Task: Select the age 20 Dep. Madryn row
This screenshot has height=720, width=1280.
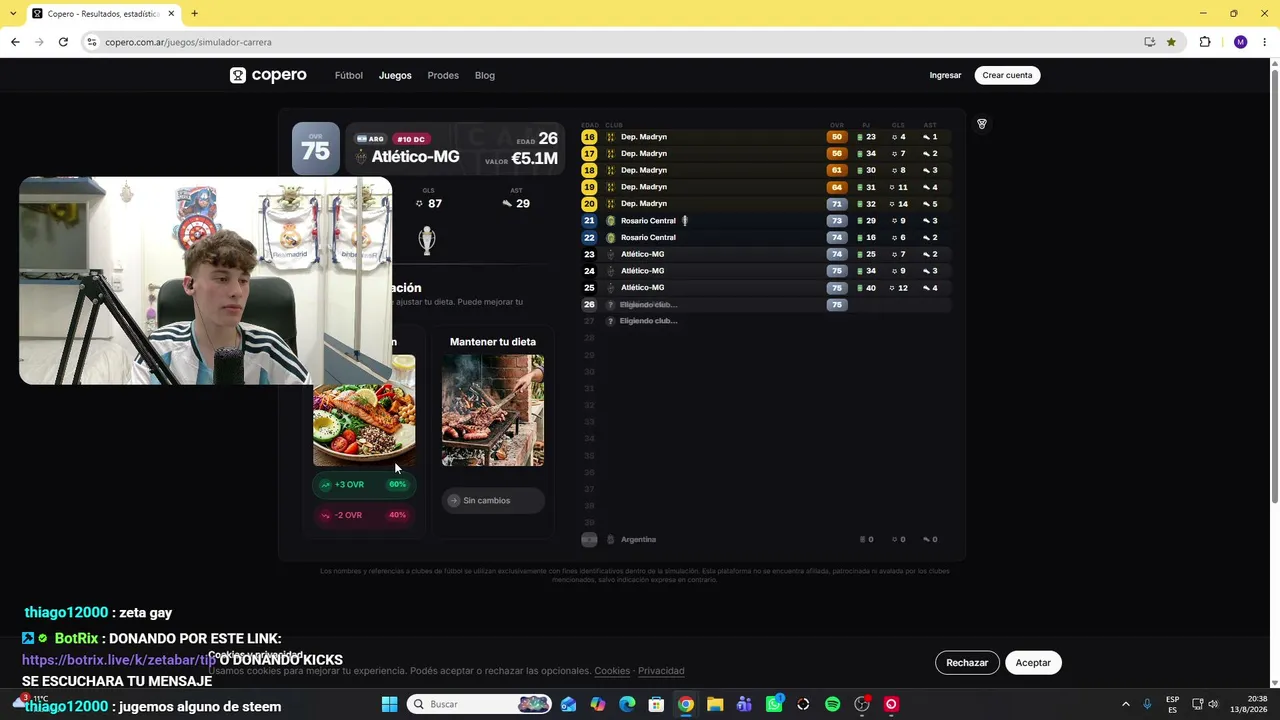Action: coord(764,204)
